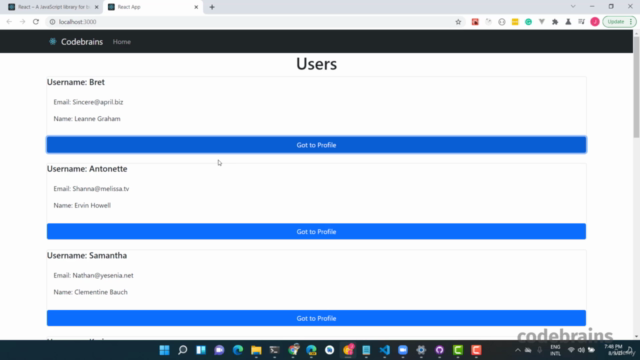Open the terminal icon on the taskbar
The height and width of the screenshot is (360, 640).
275,350
